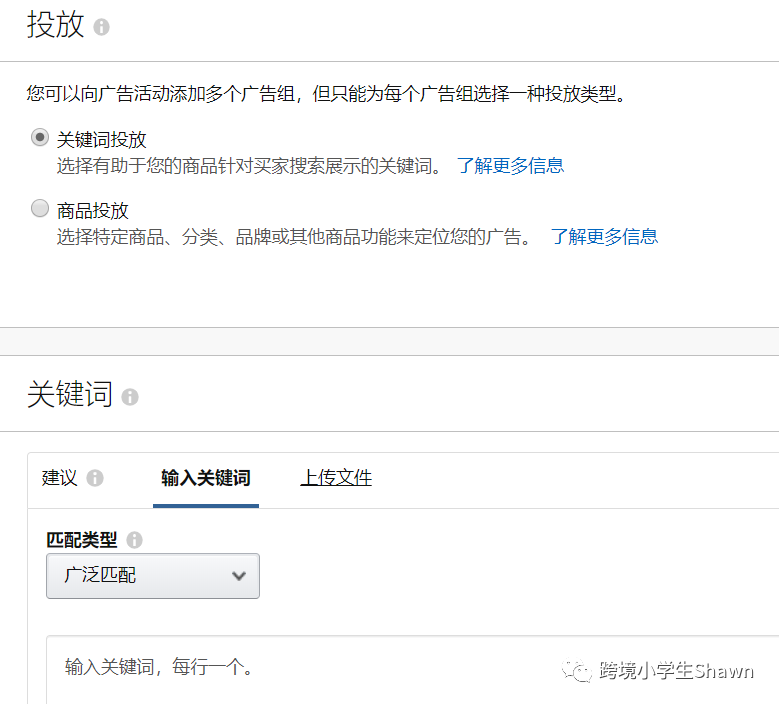The image size is (779, 704).
Task: Click the 跨境小学生Shawn watermark text
Action: [x=676, y=671]
